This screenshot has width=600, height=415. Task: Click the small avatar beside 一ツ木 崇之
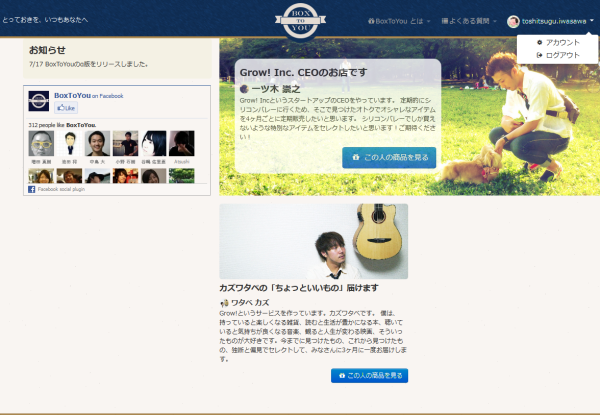(x=244, y=89)
